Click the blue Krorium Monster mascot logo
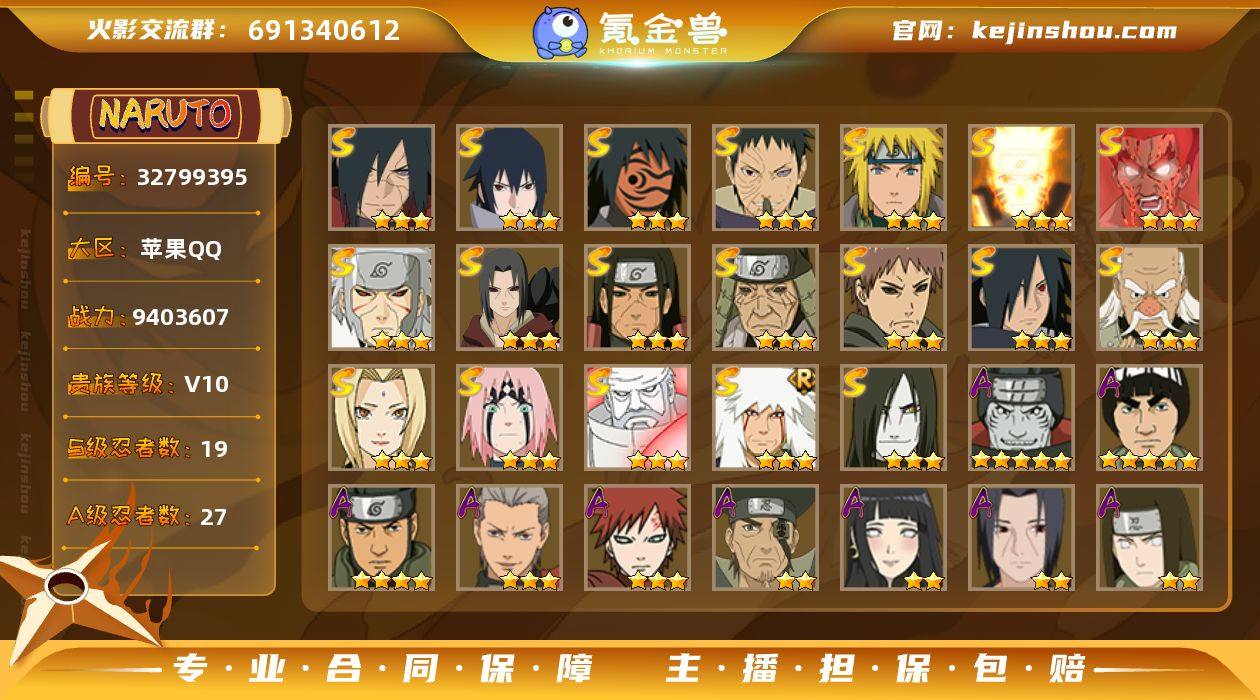 tap(559, 31)
